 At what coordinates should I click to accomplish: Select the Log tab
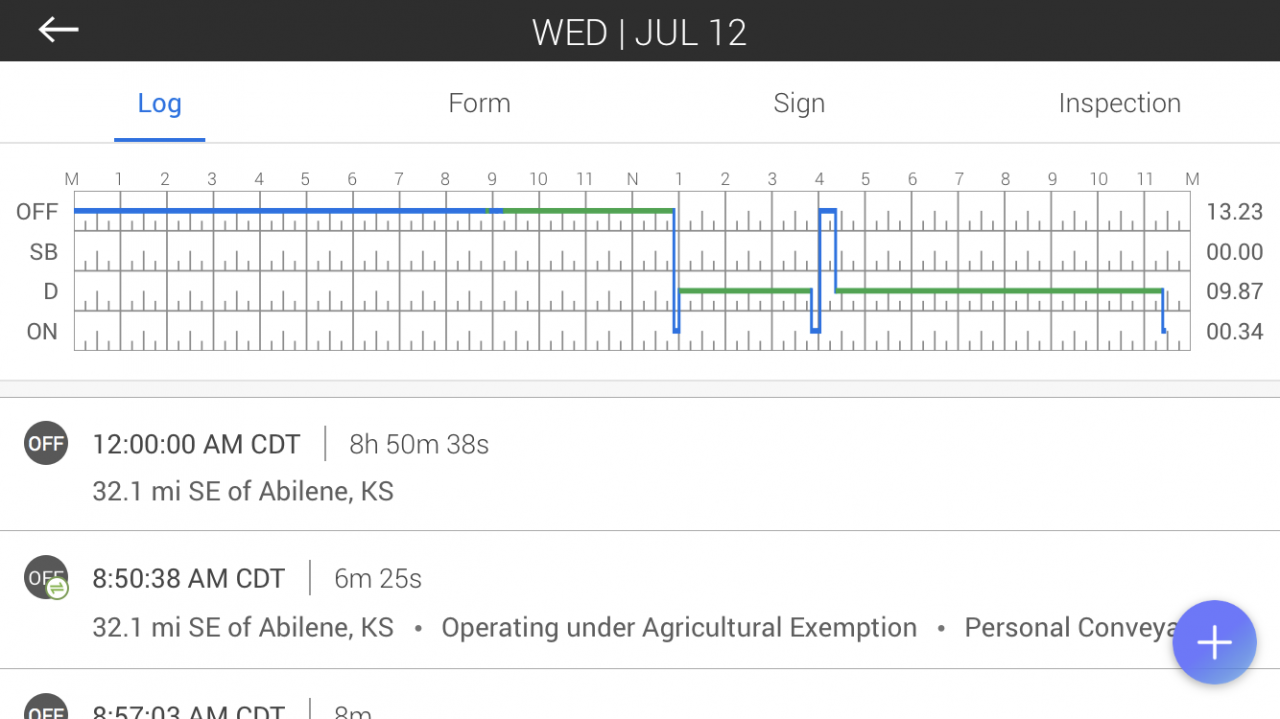159,103
